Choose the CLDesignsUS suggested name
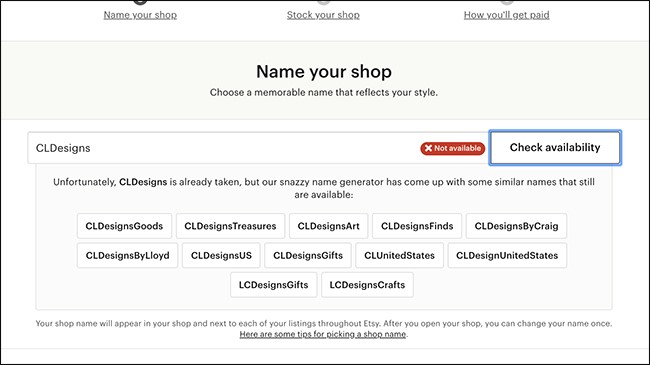The height and width of the screenshot is (365, 650). 221,256
